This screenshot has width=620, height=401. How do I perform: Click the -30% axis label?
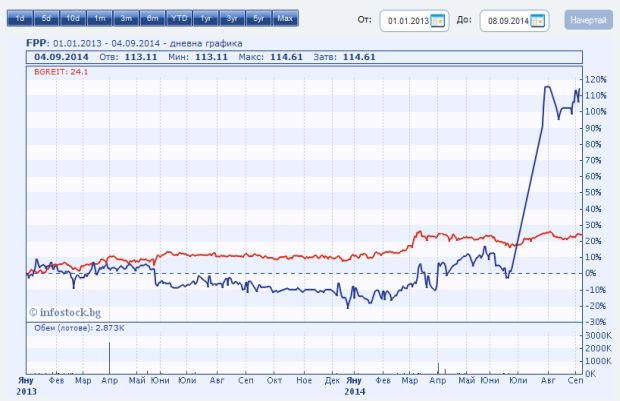(x=595, y=322)
